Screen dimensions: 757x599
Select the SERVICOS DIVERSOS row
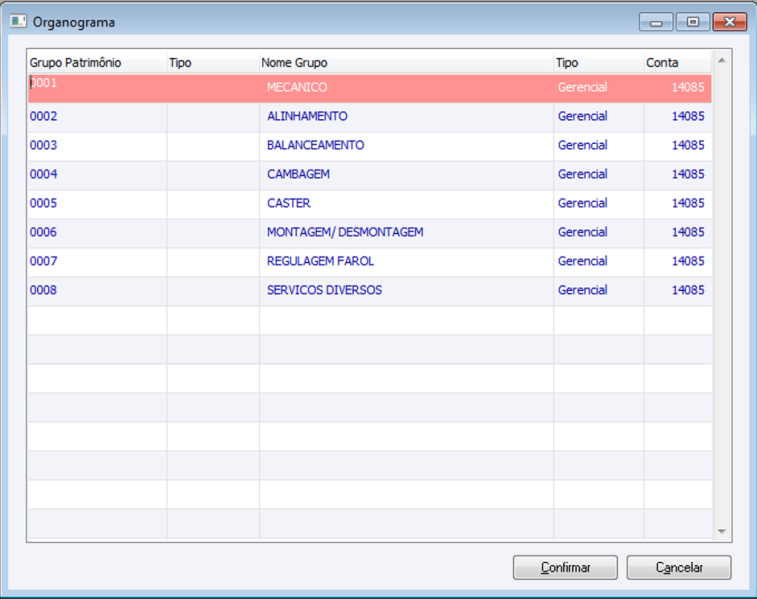[x=369, y=290]
